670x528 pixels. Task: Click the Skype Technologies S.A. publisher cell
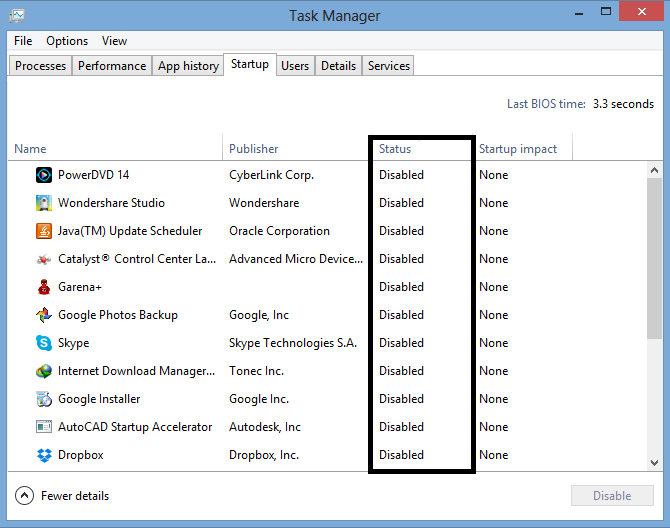(x=293, y=343)
